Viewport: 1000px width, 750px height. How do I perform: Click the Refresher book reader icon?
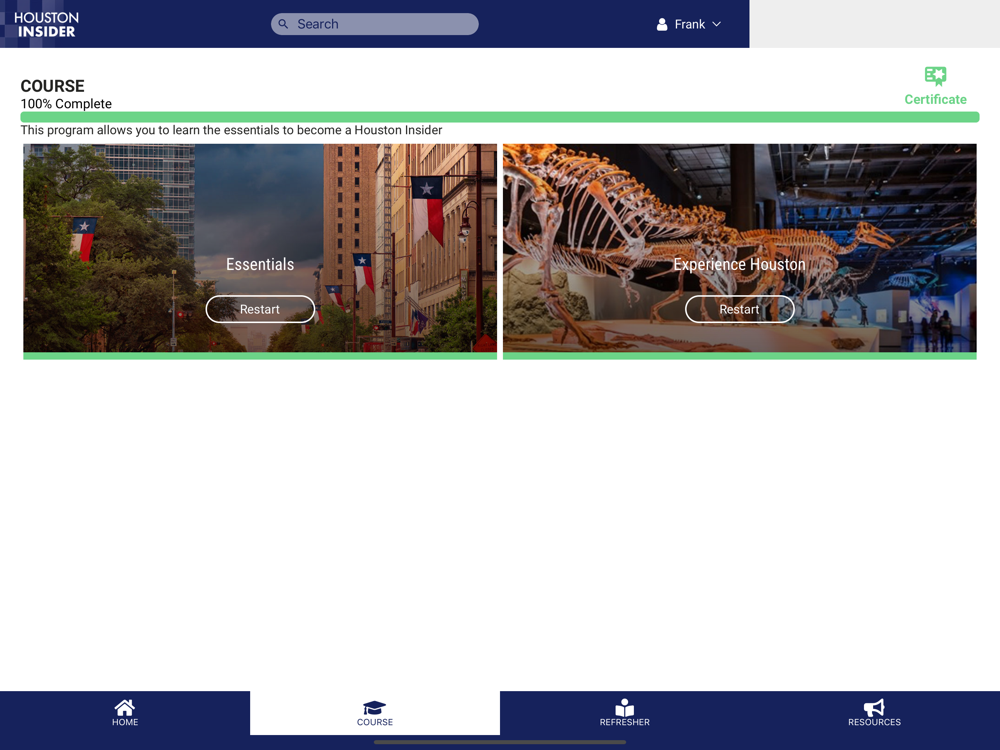point(624,707)
